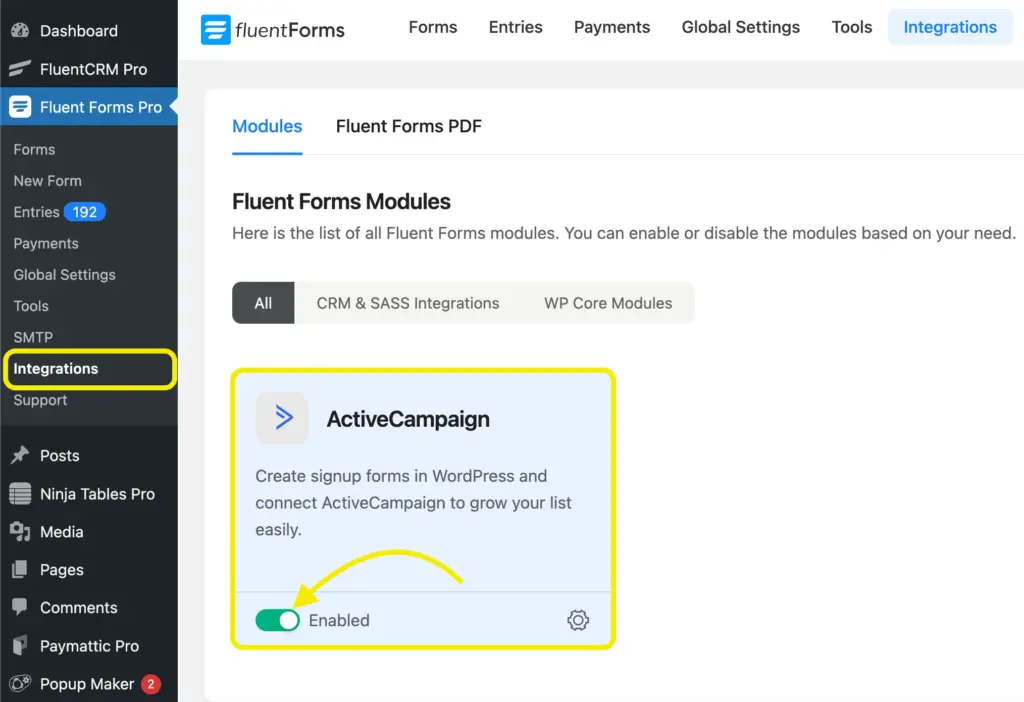Image resolution: width=1024 pixels, height=702 pixels.
Task: Switch to the Fluent Forms PDF tab
Action: [408, 126]
